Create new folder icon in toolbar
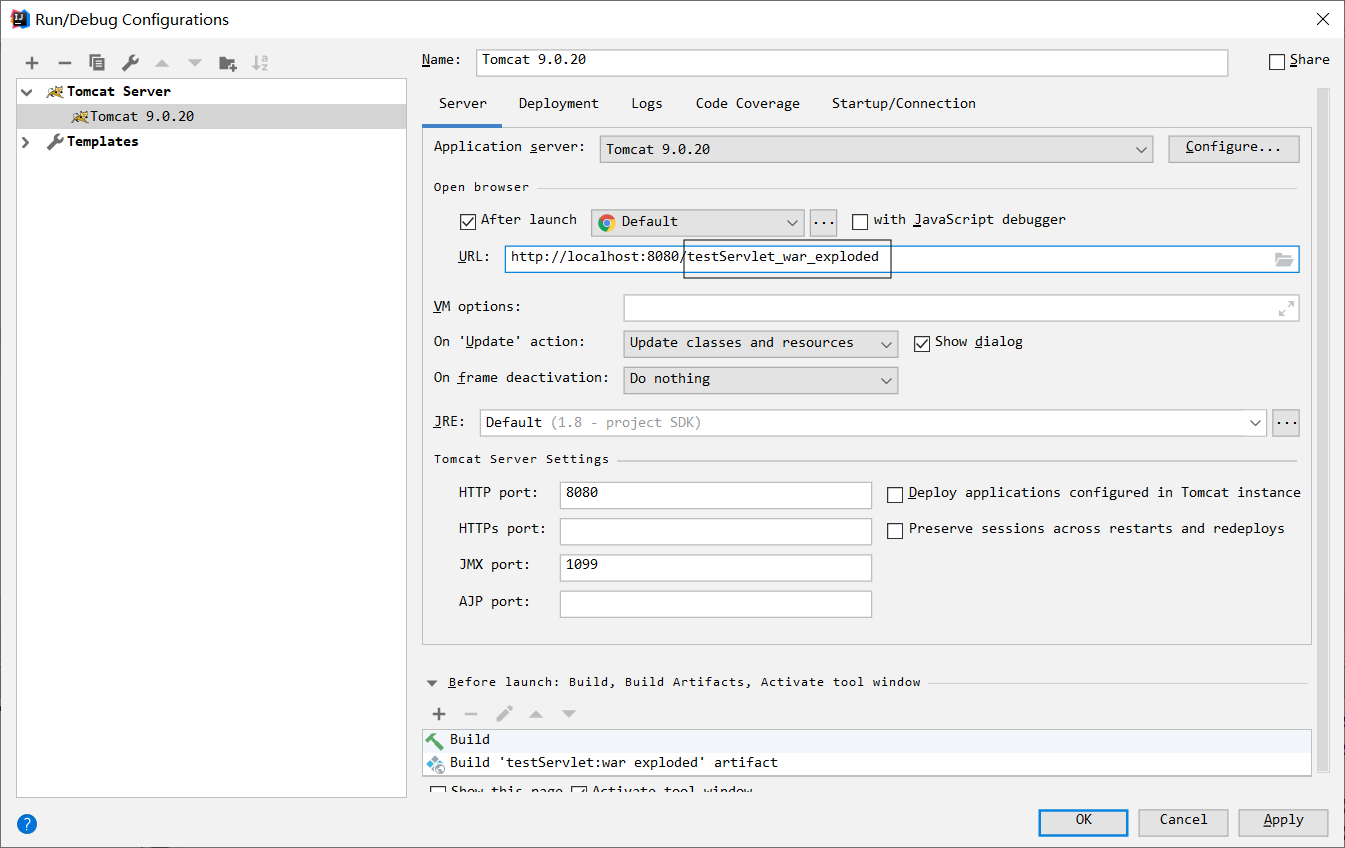Viewport: 1345px width, 848px height. point(228,63)
